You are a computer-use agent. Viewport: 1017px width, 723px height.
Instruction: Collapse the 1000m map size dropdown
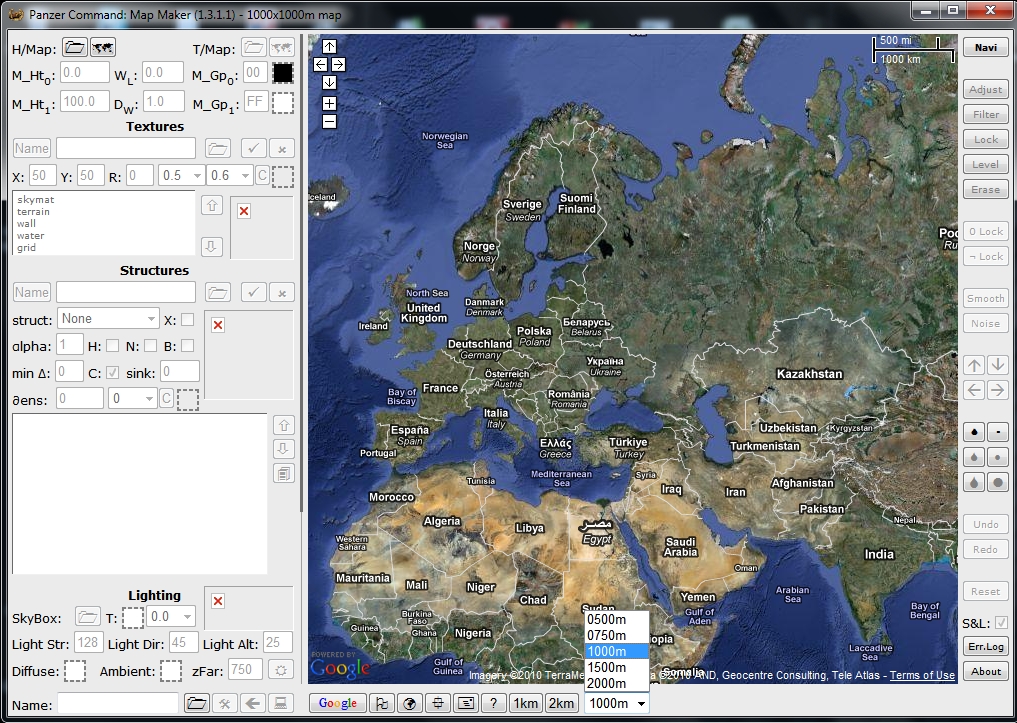(616, 704)
